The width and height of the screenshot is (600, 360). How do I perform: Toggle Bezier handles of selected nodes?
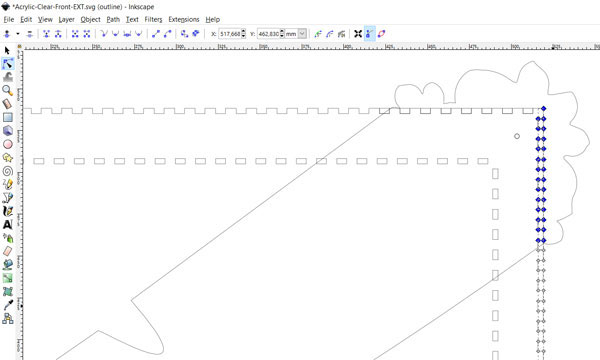point(370,34)
